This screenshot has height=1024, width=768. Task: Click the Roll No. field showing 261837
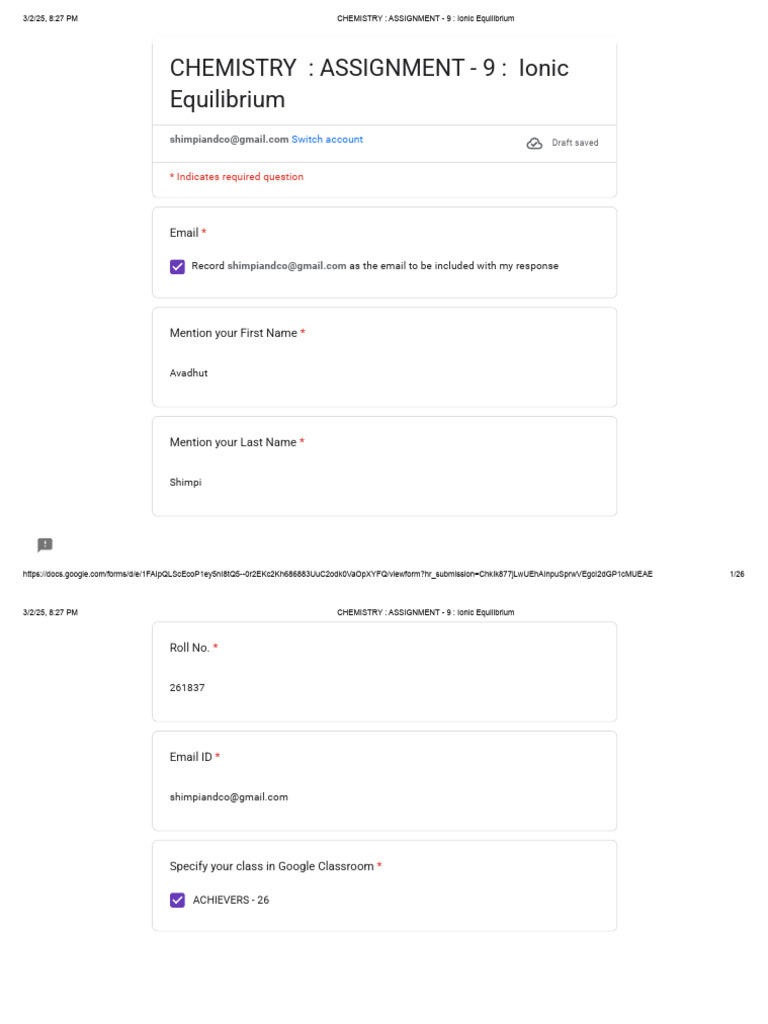188,688
